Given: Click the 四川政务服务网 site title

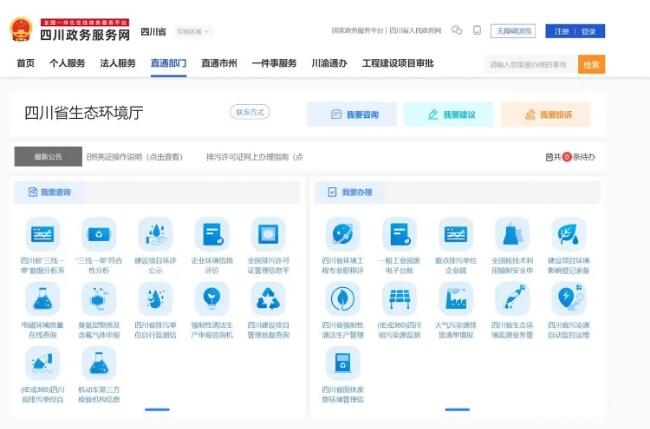Looking at the screenshot, I should [85, 34].
